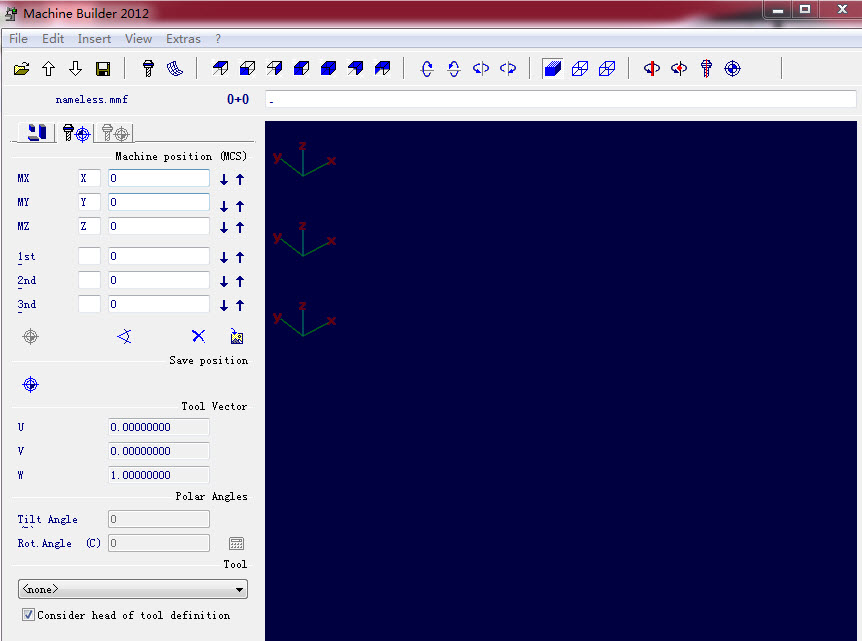Click the Tilt Angle input field
862x641 pixels.
[x=159, y=519]
